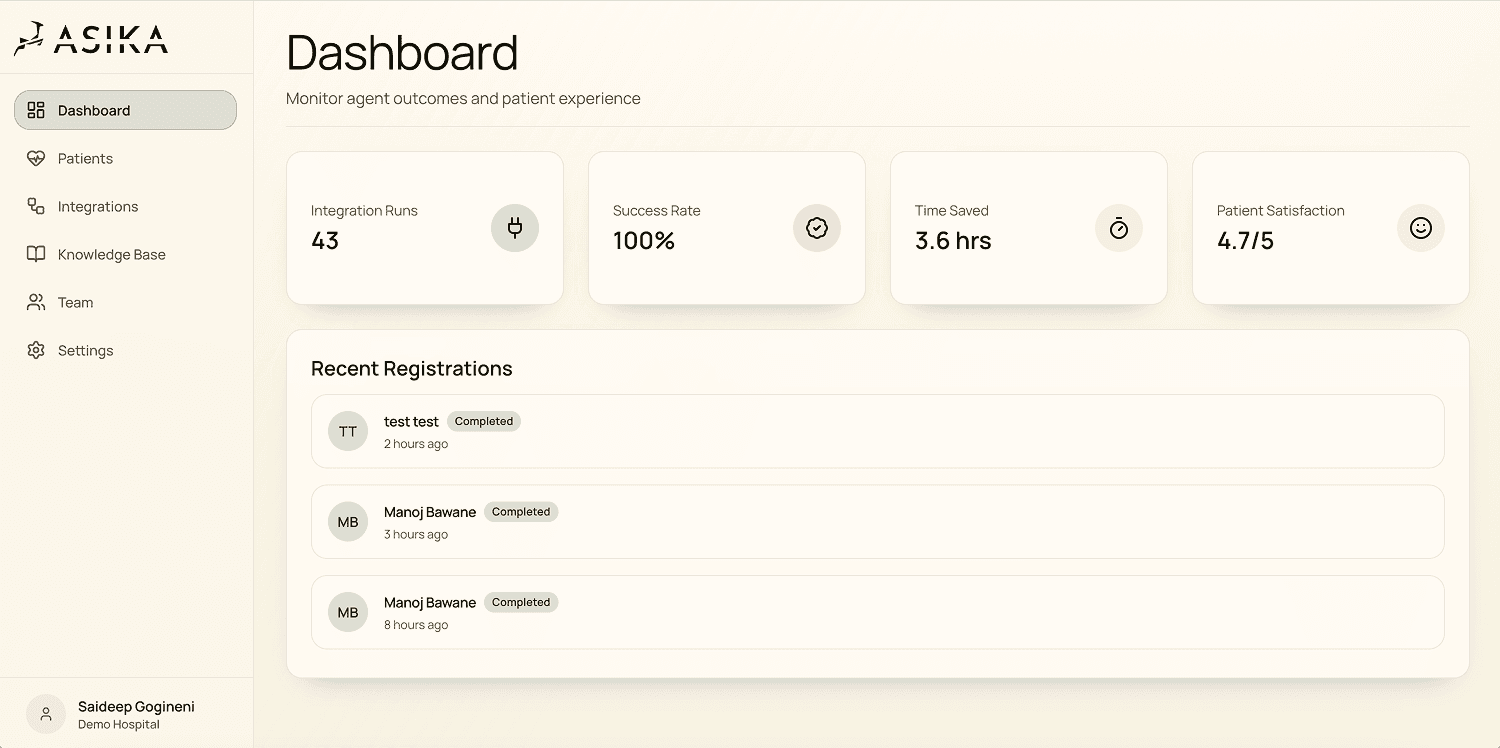
Task: Click the ASIKA wordmark
Action: 111,39
